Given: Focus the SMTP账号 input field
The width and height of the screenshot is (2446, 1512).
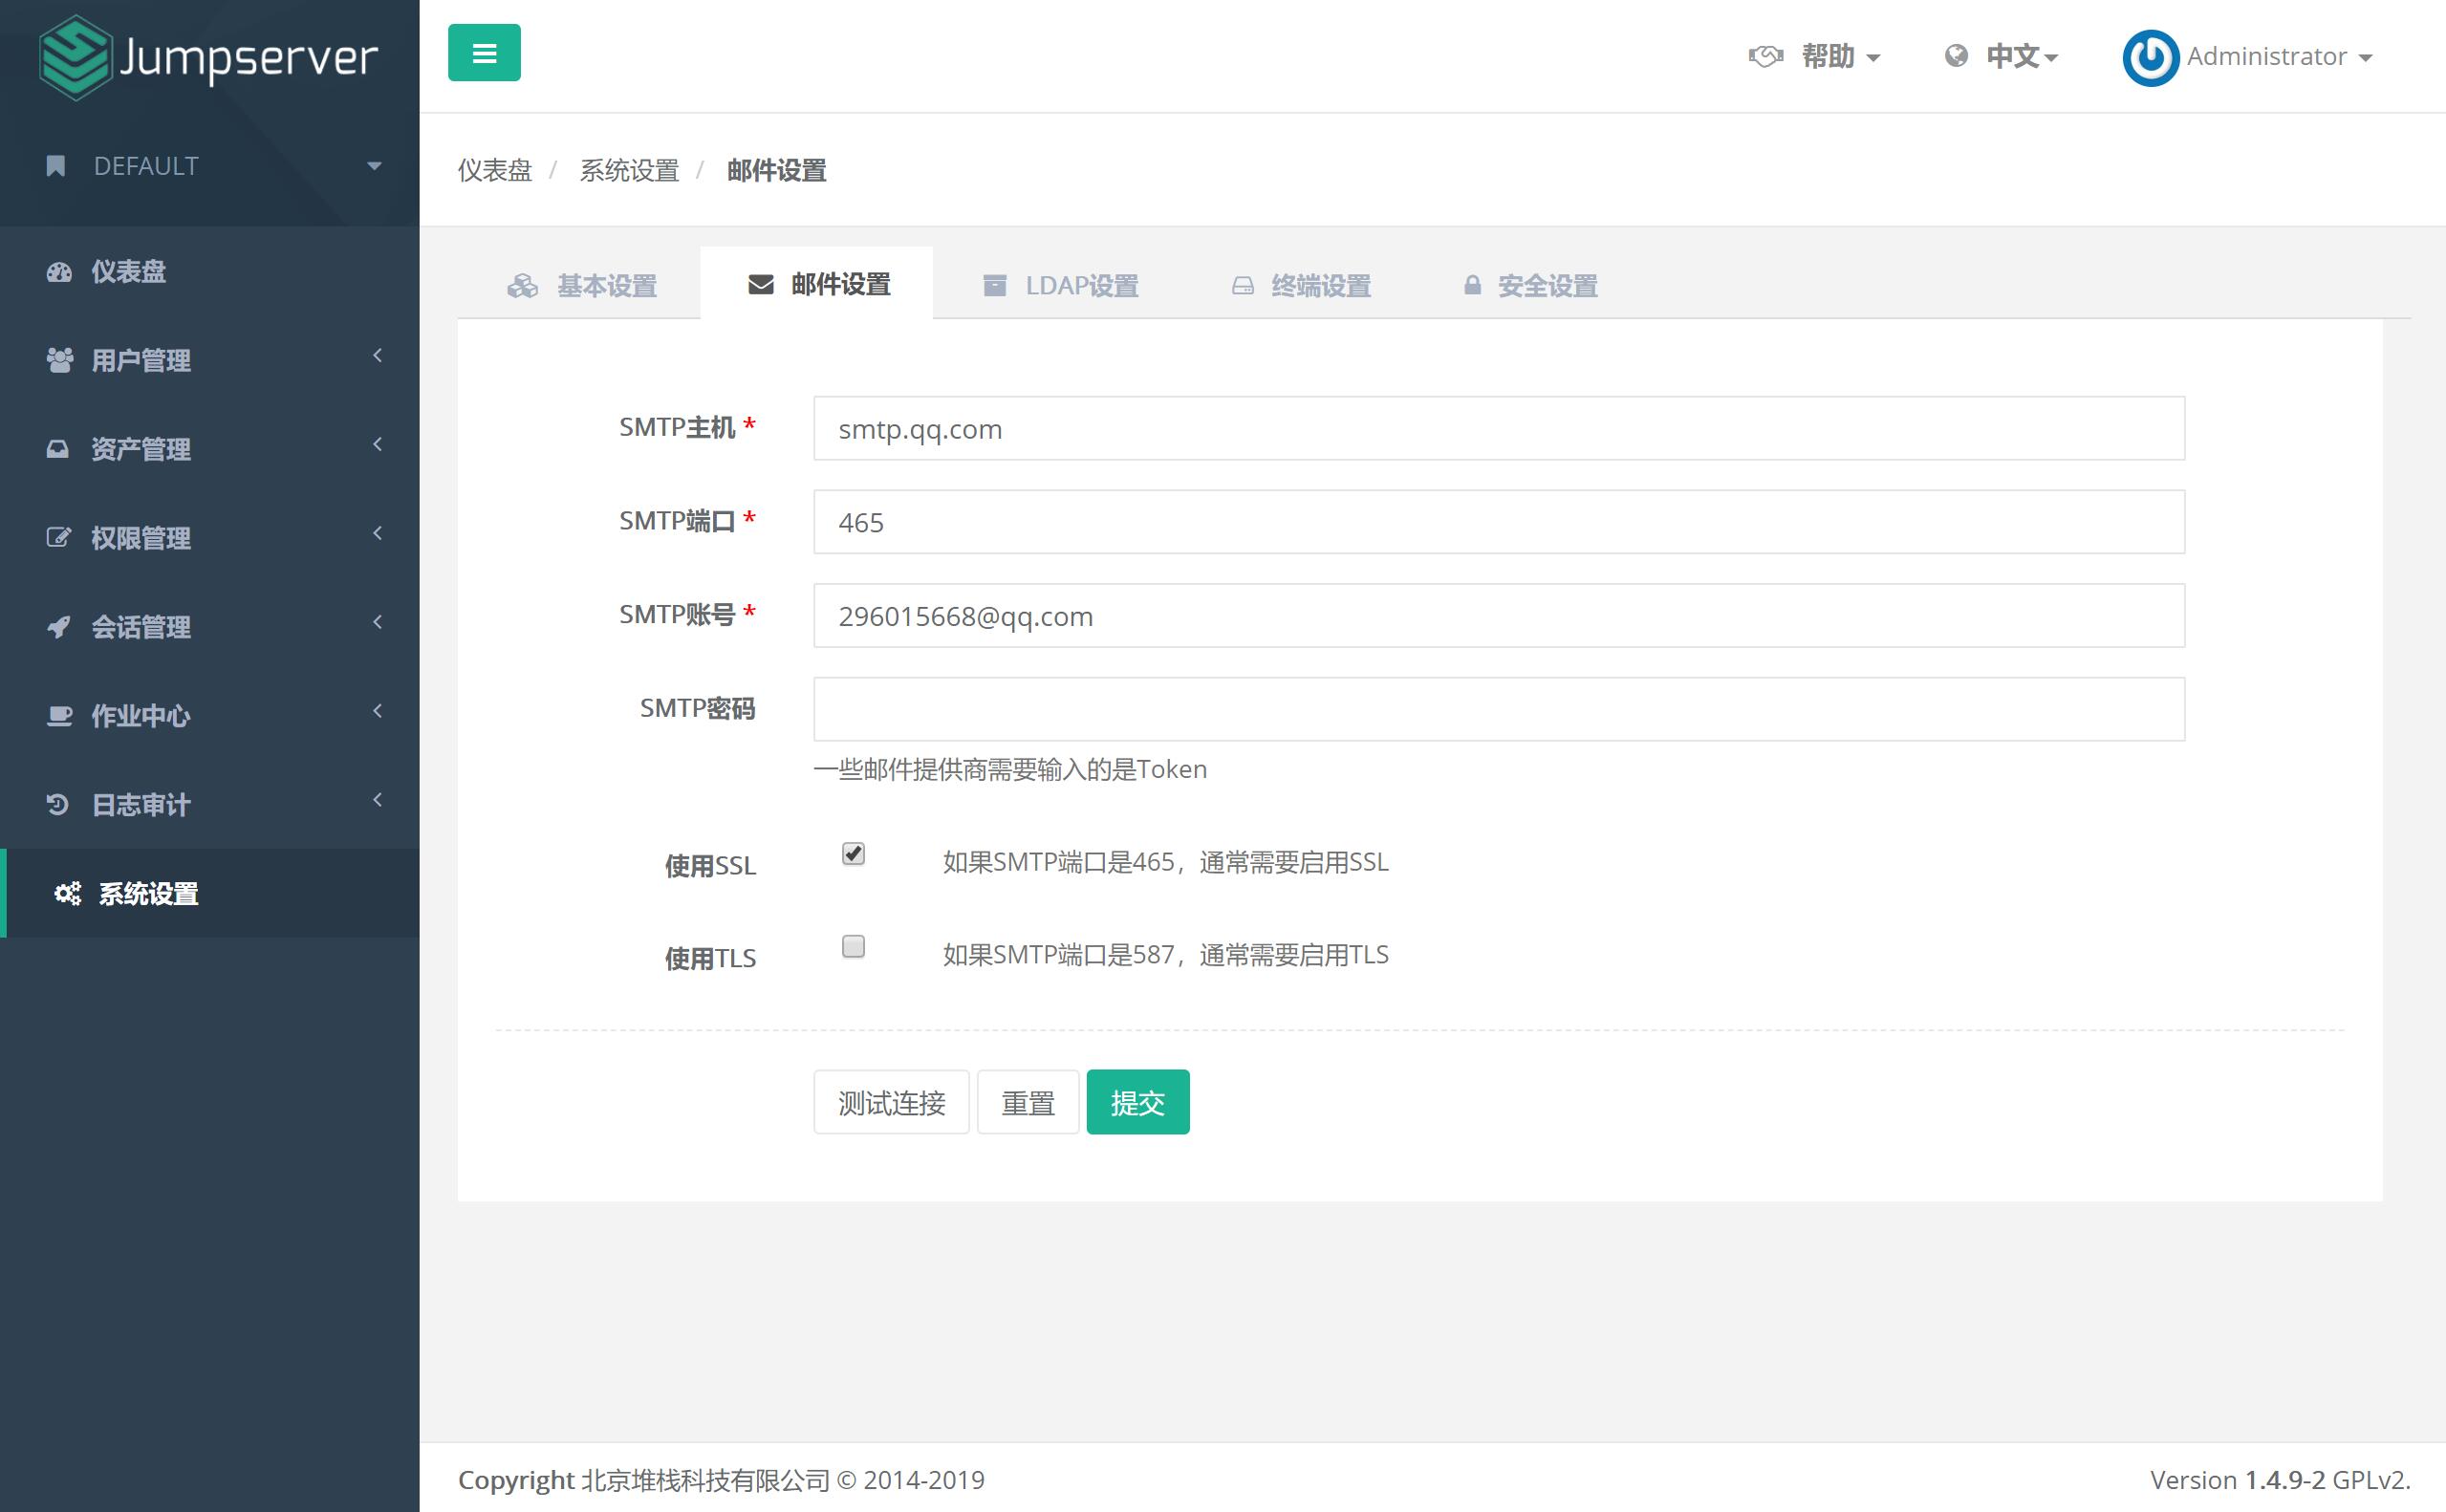Looking at the screenshot, I should pyautogui.click(x=1499, y=615).
